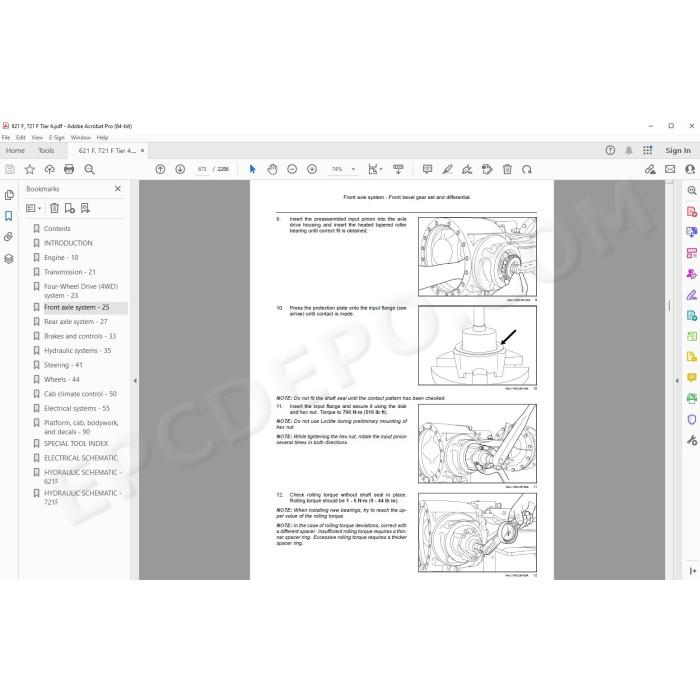Choose the Selection arrow tool
The height and width of the screenshot is (700, 700).
pos(252,169)
